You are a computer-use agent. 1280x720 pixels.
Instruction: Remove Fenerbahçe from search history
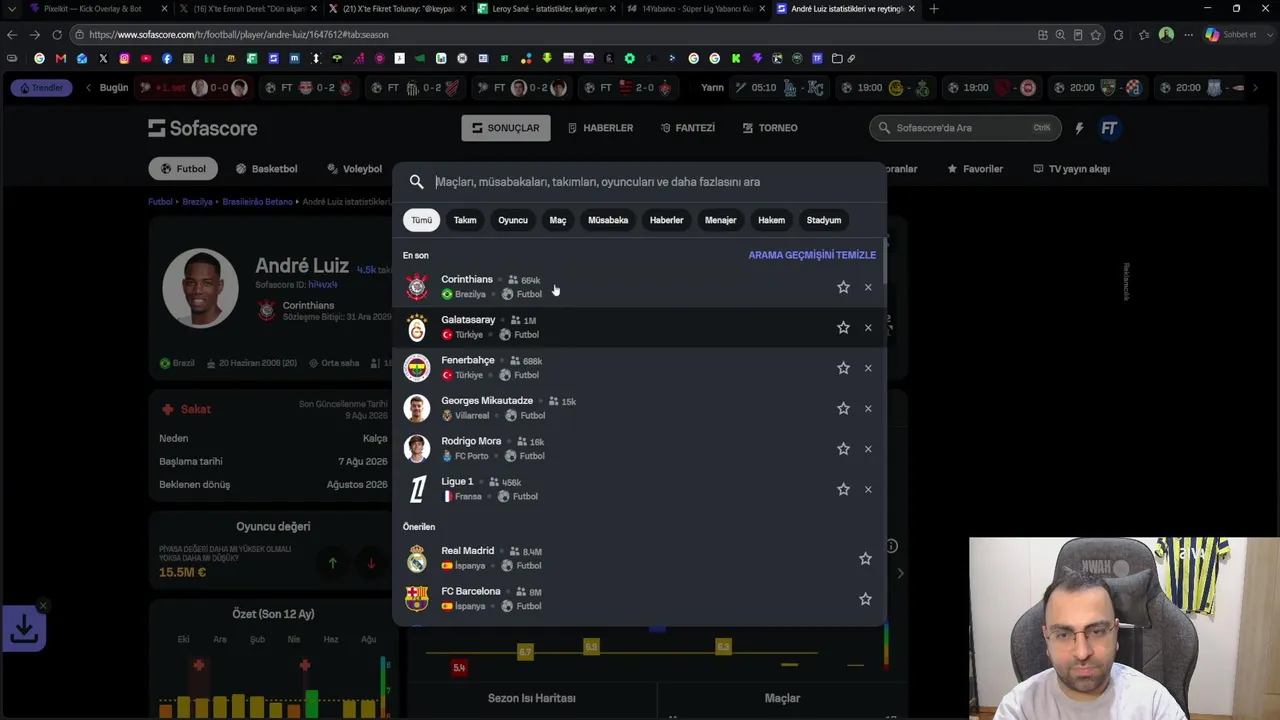(x=868, y=368)
